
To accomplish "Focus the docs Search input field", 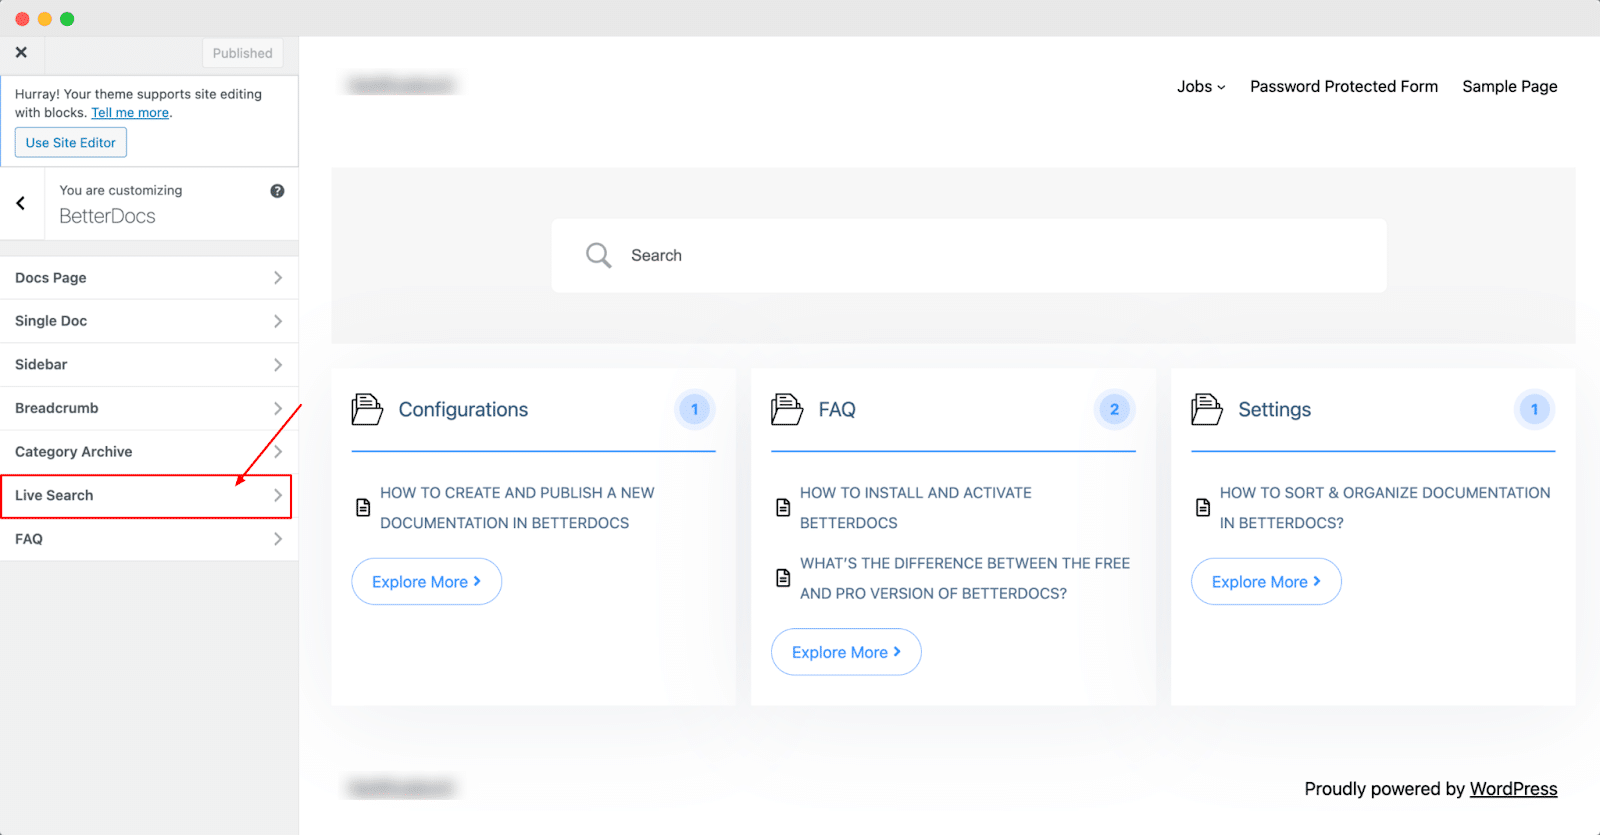I will pos(969,256).
